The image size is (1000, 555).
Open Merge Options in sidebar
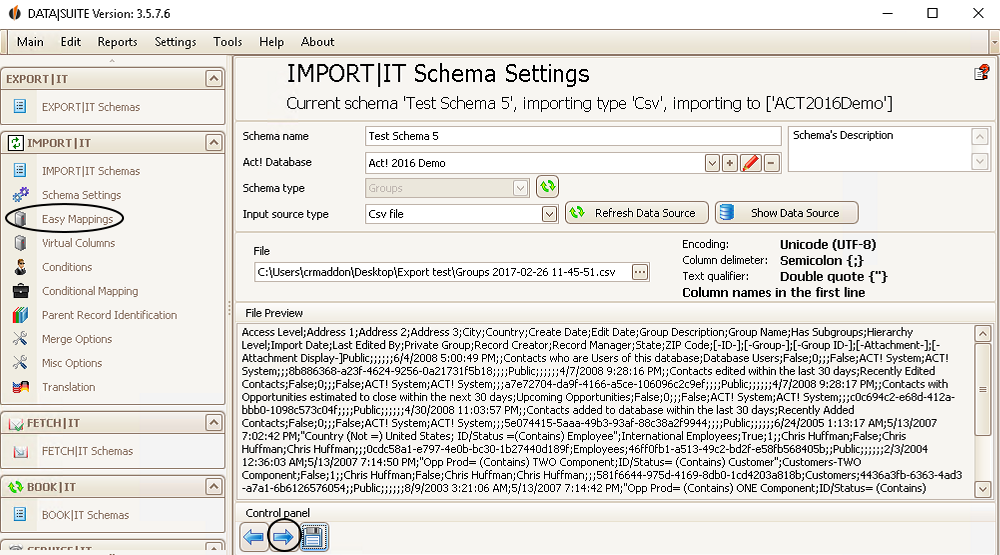tap(77, 339)
